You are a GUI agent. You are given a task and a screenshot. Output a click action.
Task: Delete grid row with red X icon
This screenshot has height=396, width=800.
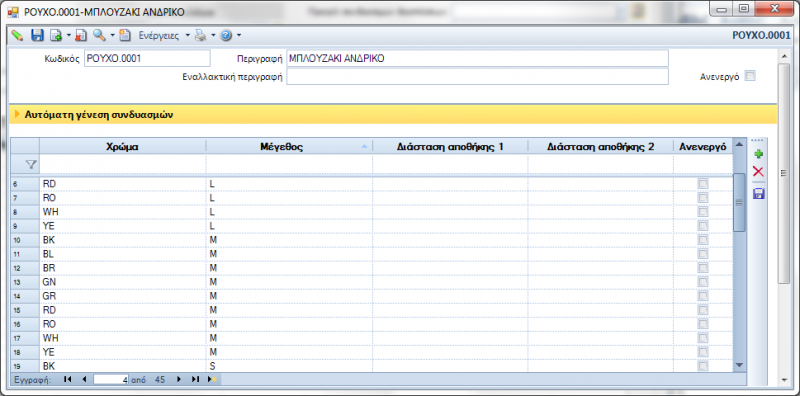click(x=759, y=171)
